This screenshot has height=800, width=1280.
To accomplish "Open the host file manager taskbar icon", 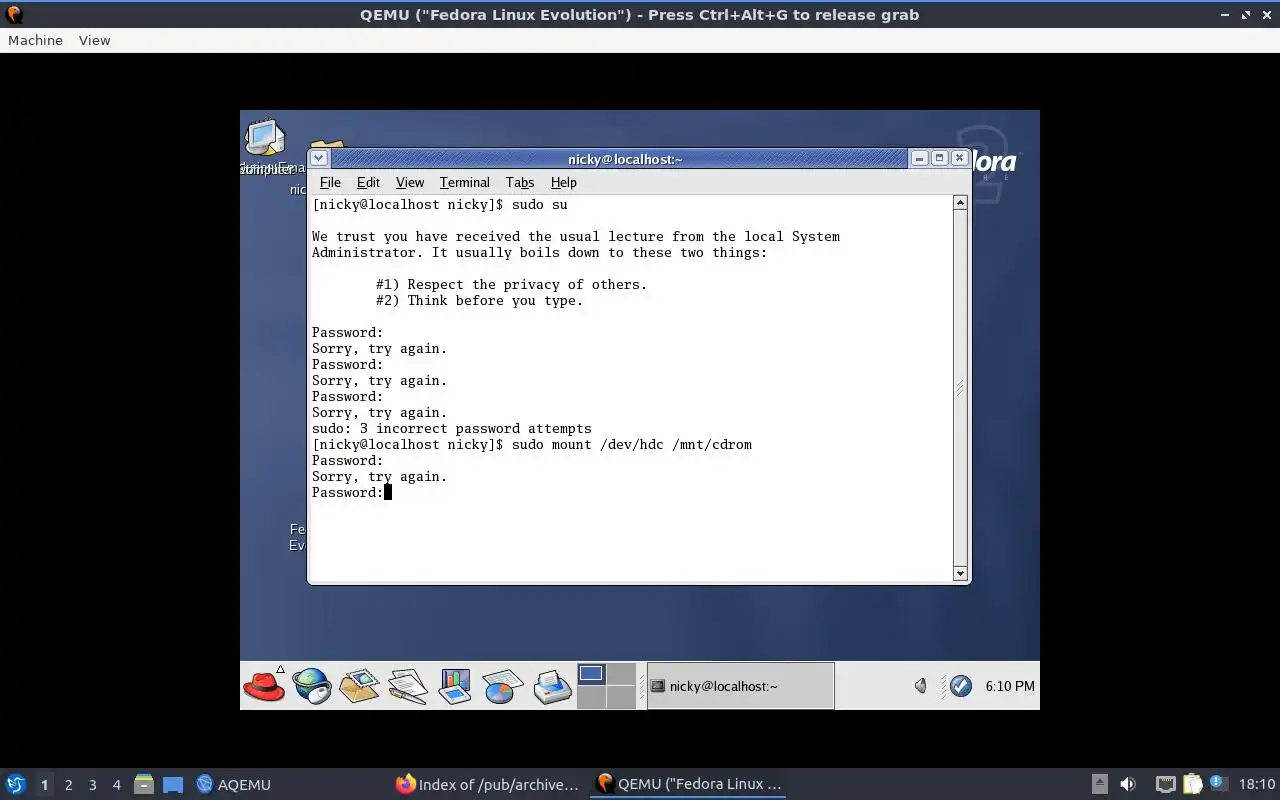I will tap(143, 784).
